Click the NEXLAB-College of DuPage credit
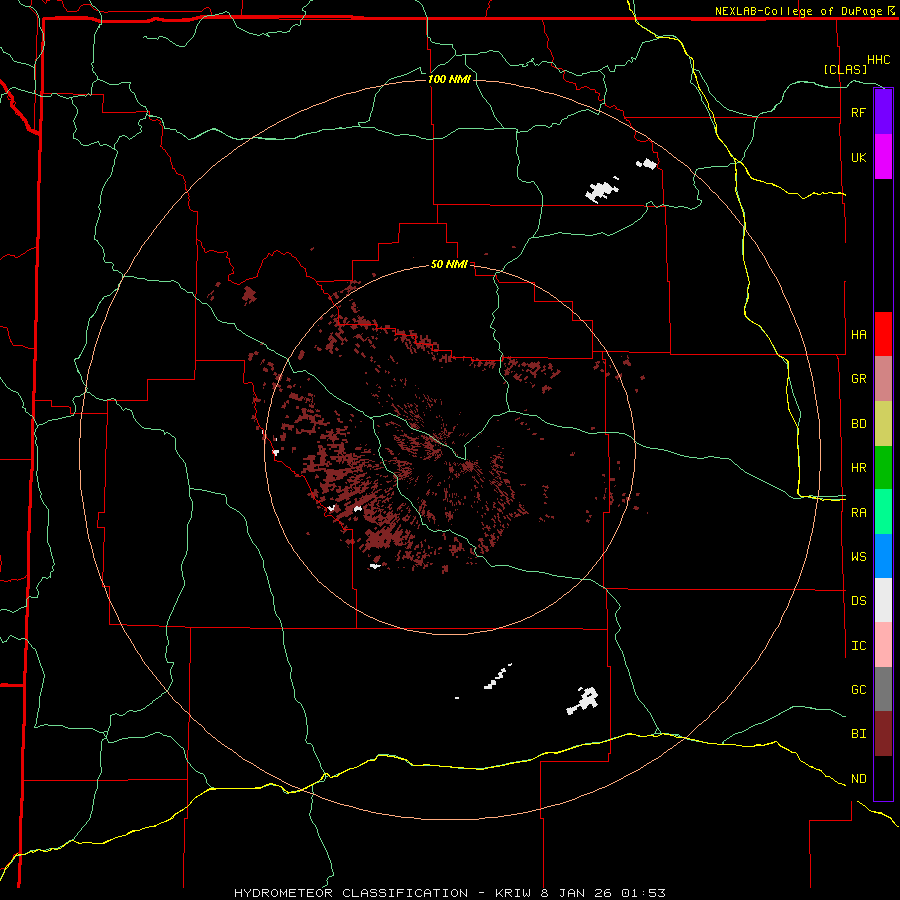 coord(800,11)
